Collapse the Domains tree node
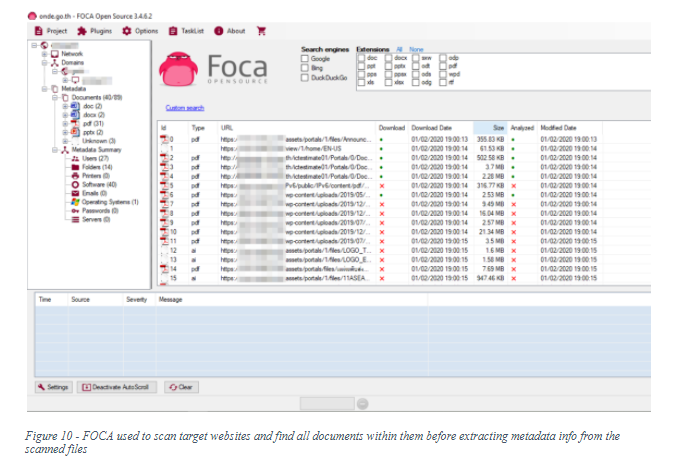Viewport: 686px width, 470px height. (44, 63)
